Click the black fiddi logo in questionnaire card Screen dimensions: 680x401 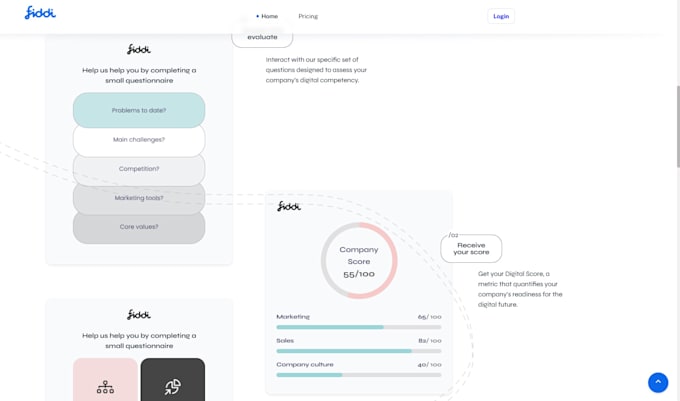coord(139,49)
